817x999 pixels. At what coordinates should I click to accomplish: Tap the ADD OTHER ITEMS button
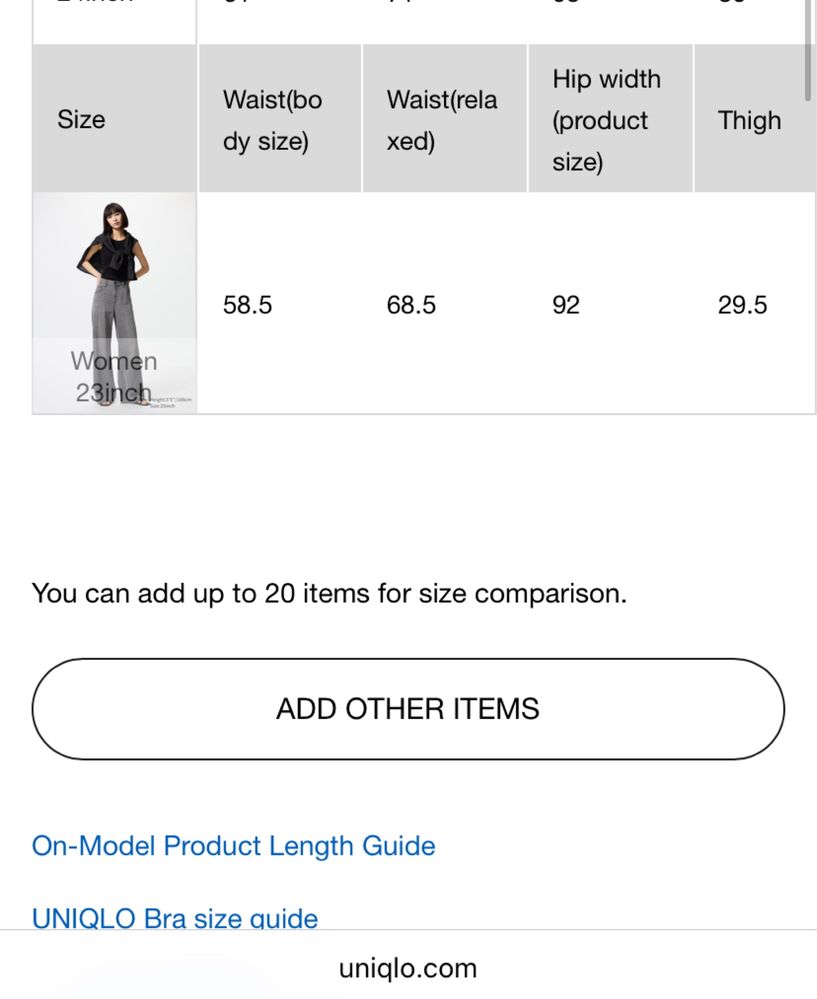pyautogui.click(x=408, y=709)
